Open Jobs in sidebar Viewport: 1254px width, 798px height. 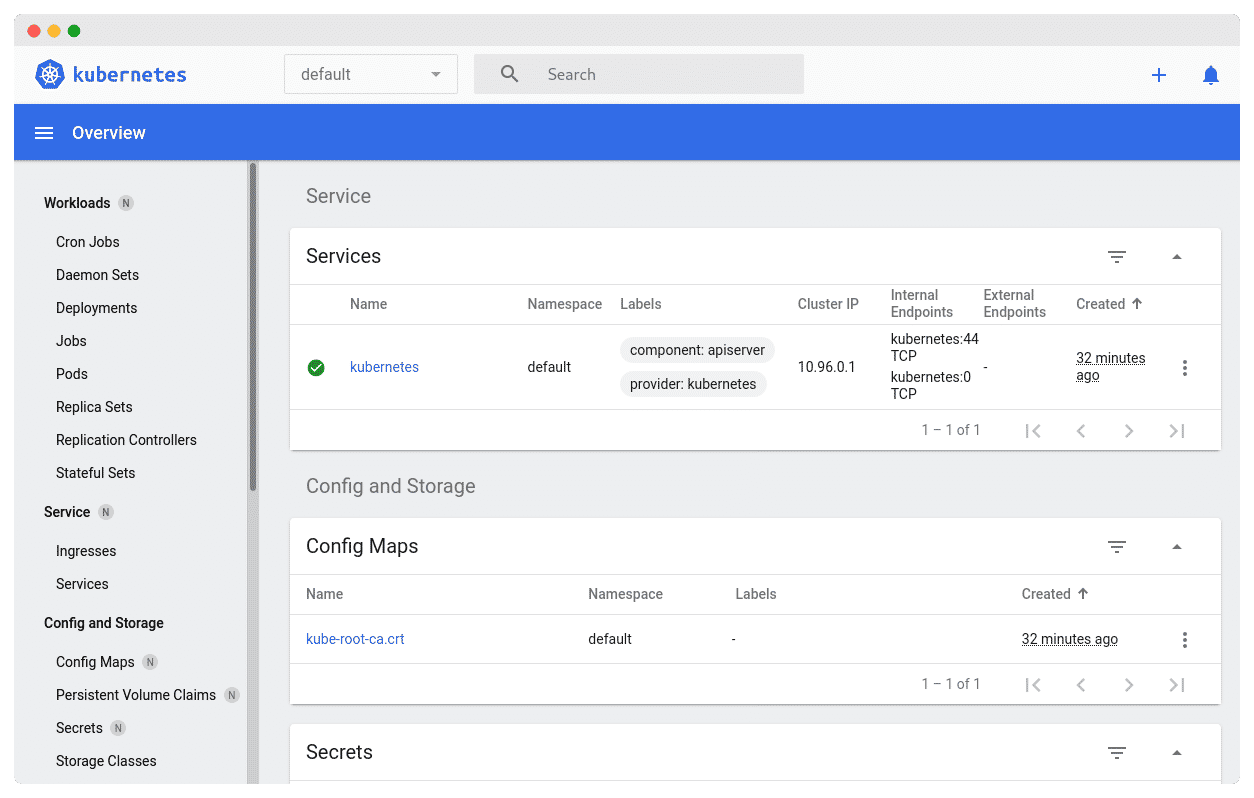coord(71,341)
